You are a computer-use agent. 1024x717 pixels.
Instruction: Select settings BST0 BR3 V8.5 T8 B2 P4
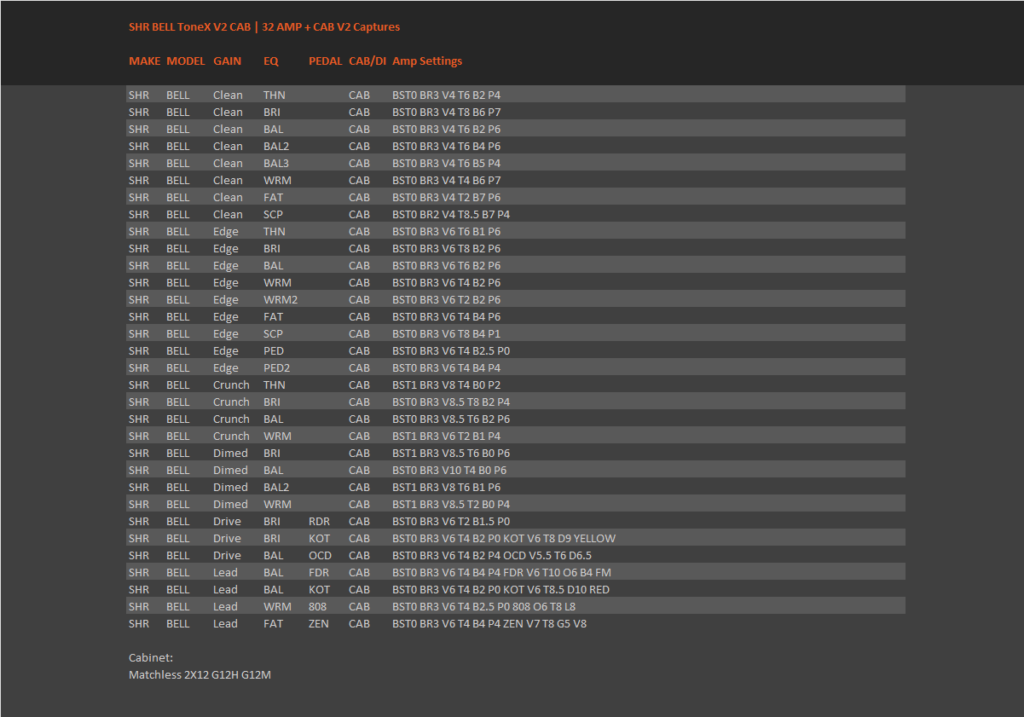coord(451,402)
